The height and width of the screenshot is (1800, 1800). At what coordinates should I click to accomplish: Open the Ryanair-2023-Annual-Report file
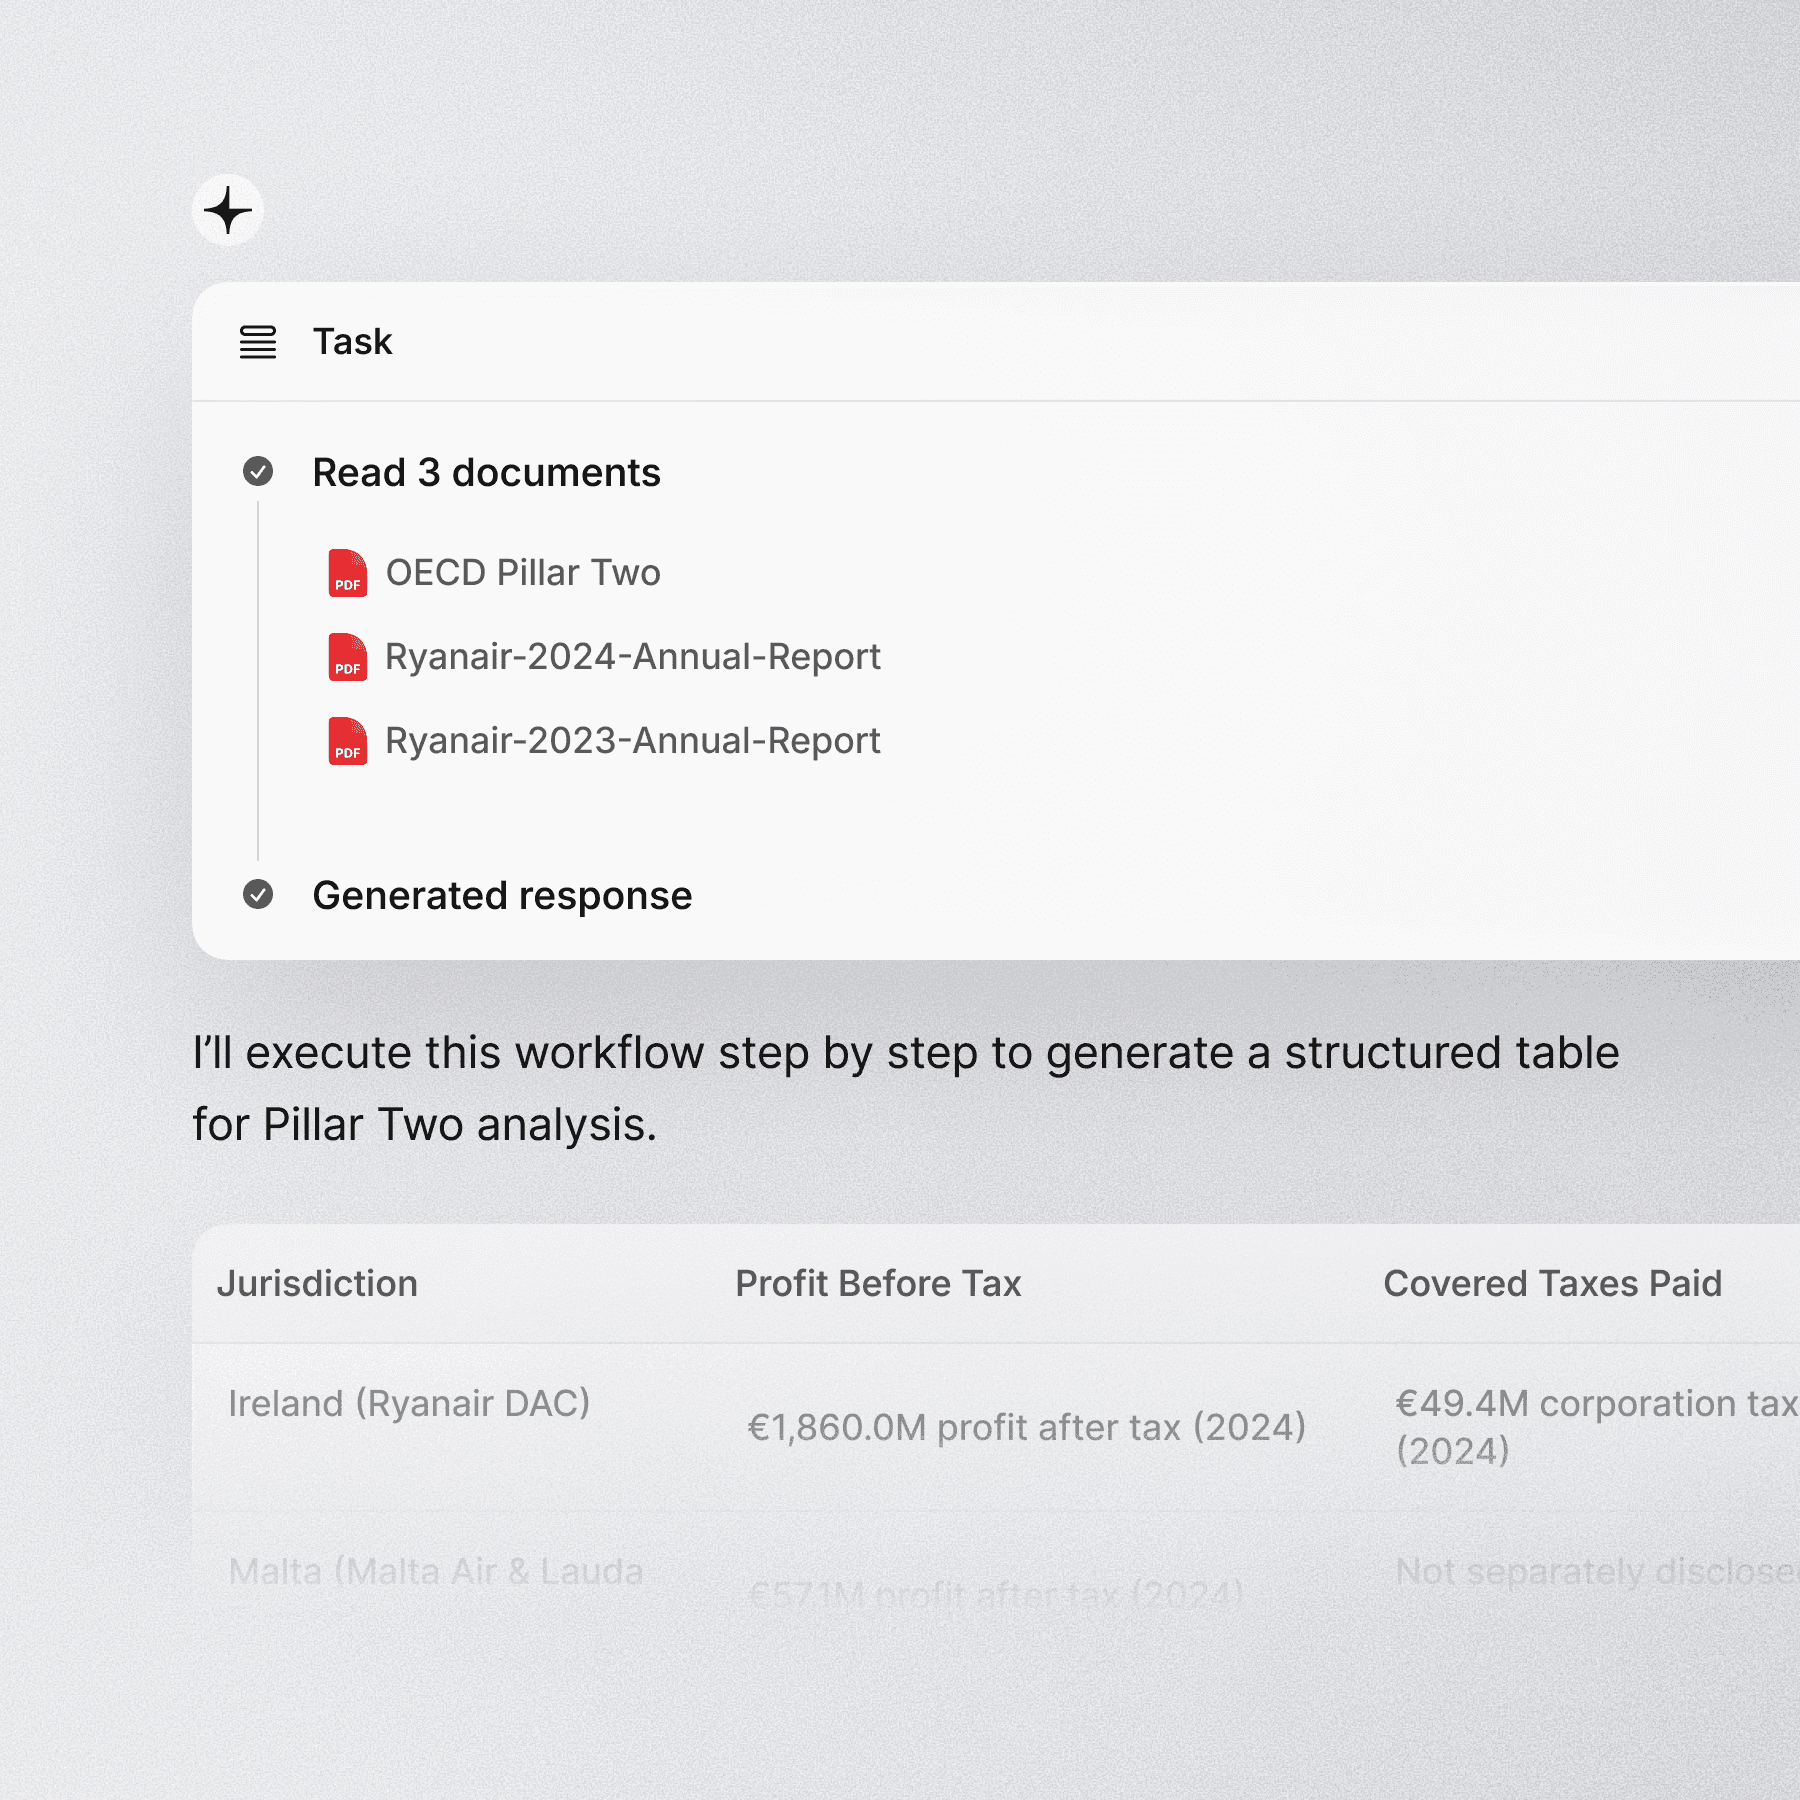[x=633, y=741]
